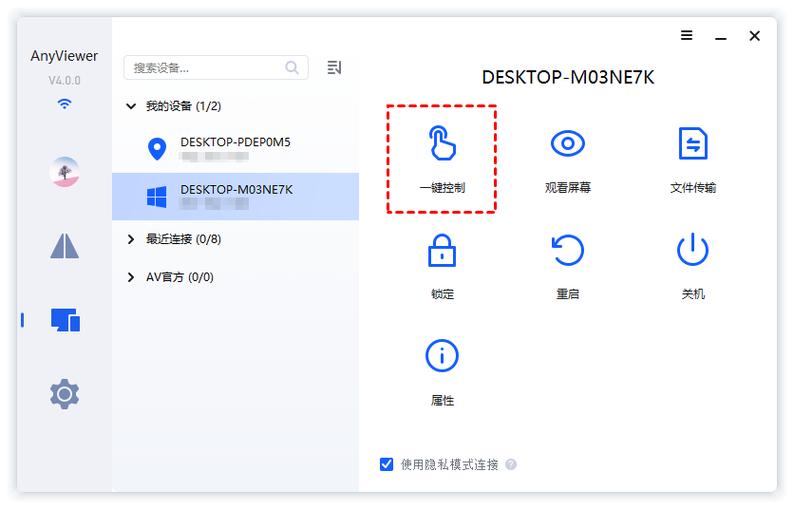Screen dimensions: 794x509
Task: Click the help icon beside 使用隐私模式连接
Action: click(511, 464)
